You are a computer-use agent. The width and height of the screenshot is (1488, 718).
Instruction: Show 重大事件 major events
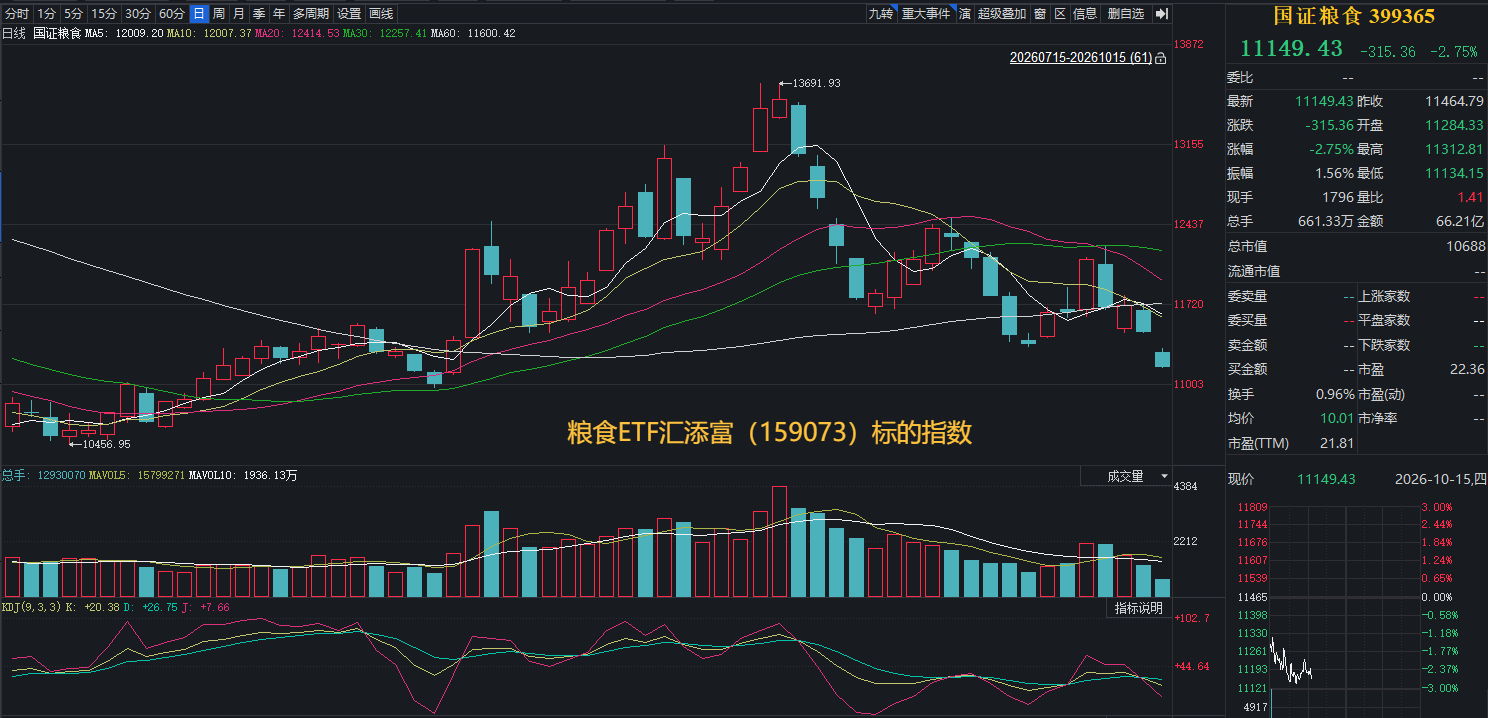coord(926,14)
